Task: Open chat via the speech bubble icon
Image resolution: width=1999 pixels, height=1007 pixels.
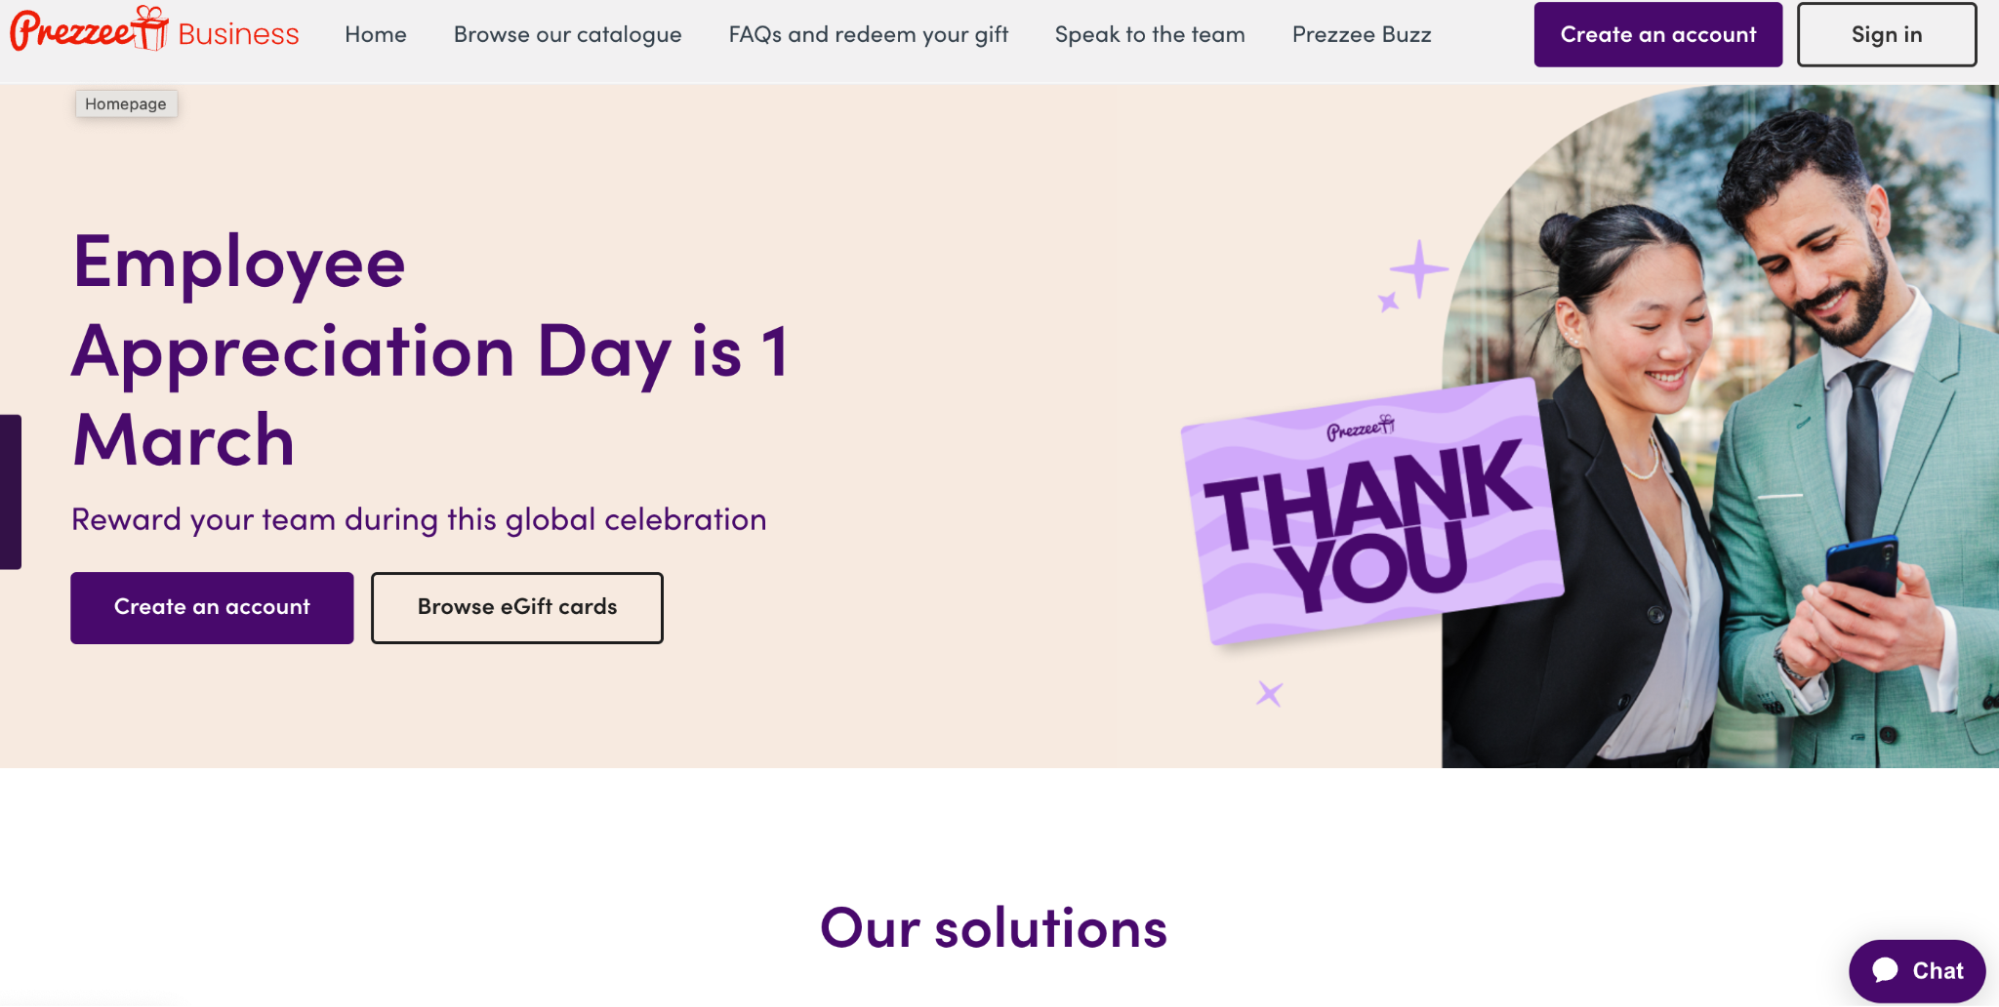Action: pyautogui.click(x=1886, y=970)
